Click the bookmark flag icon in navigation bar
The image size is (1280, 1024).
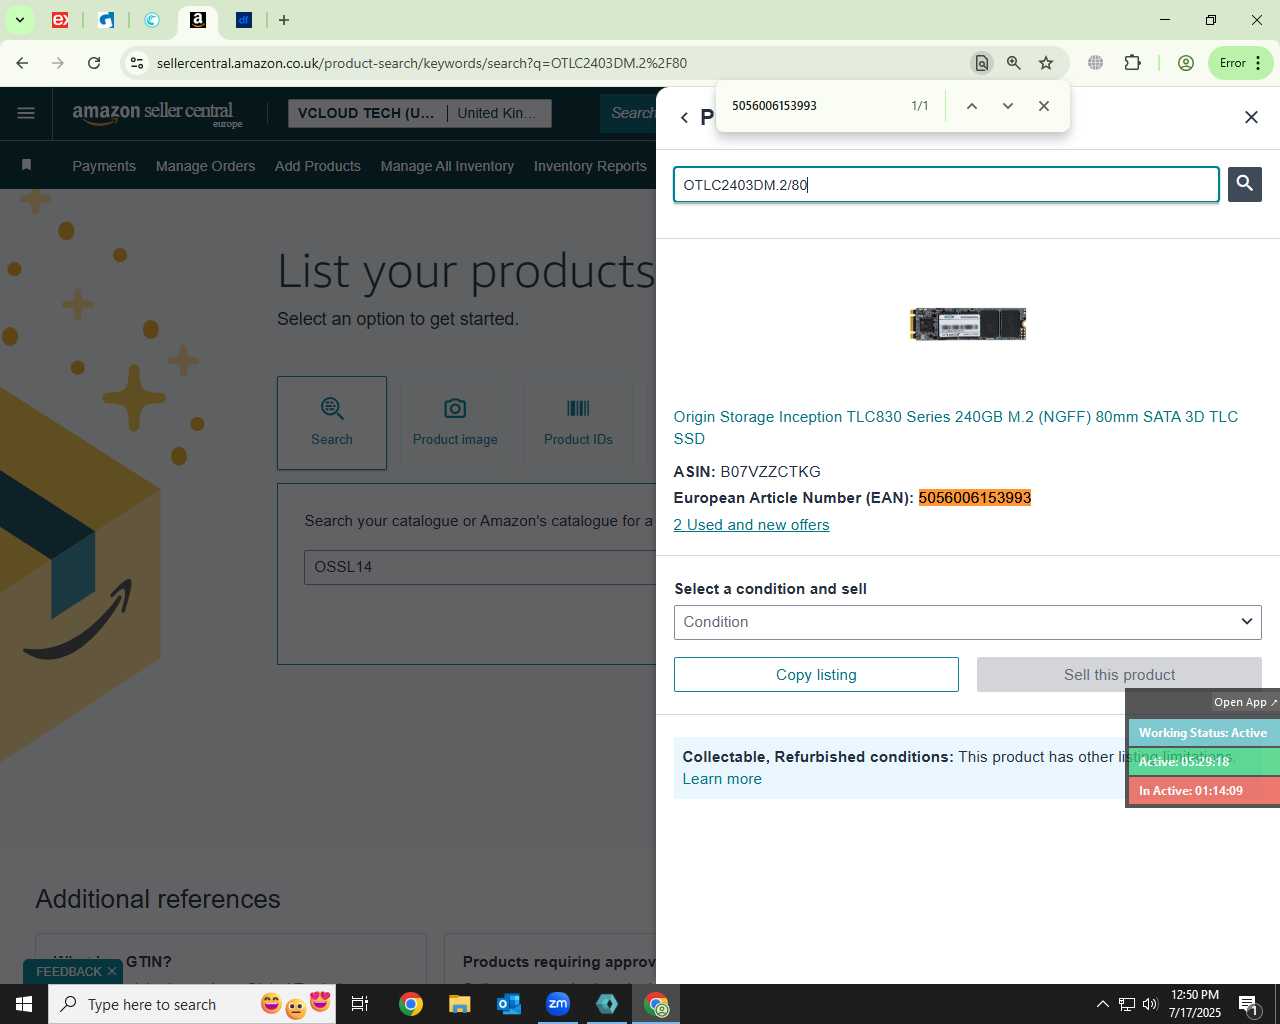[27, 165]
